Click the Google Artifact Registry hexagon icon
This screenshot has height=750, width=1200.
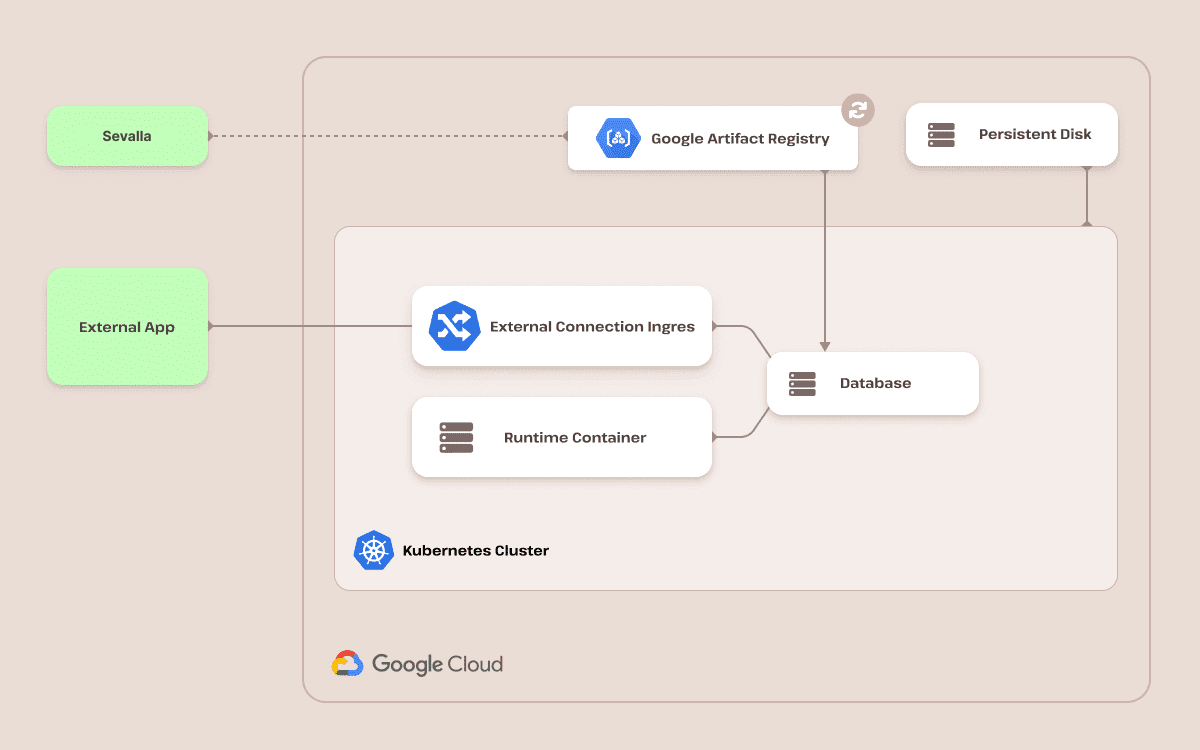coord(618,138)
